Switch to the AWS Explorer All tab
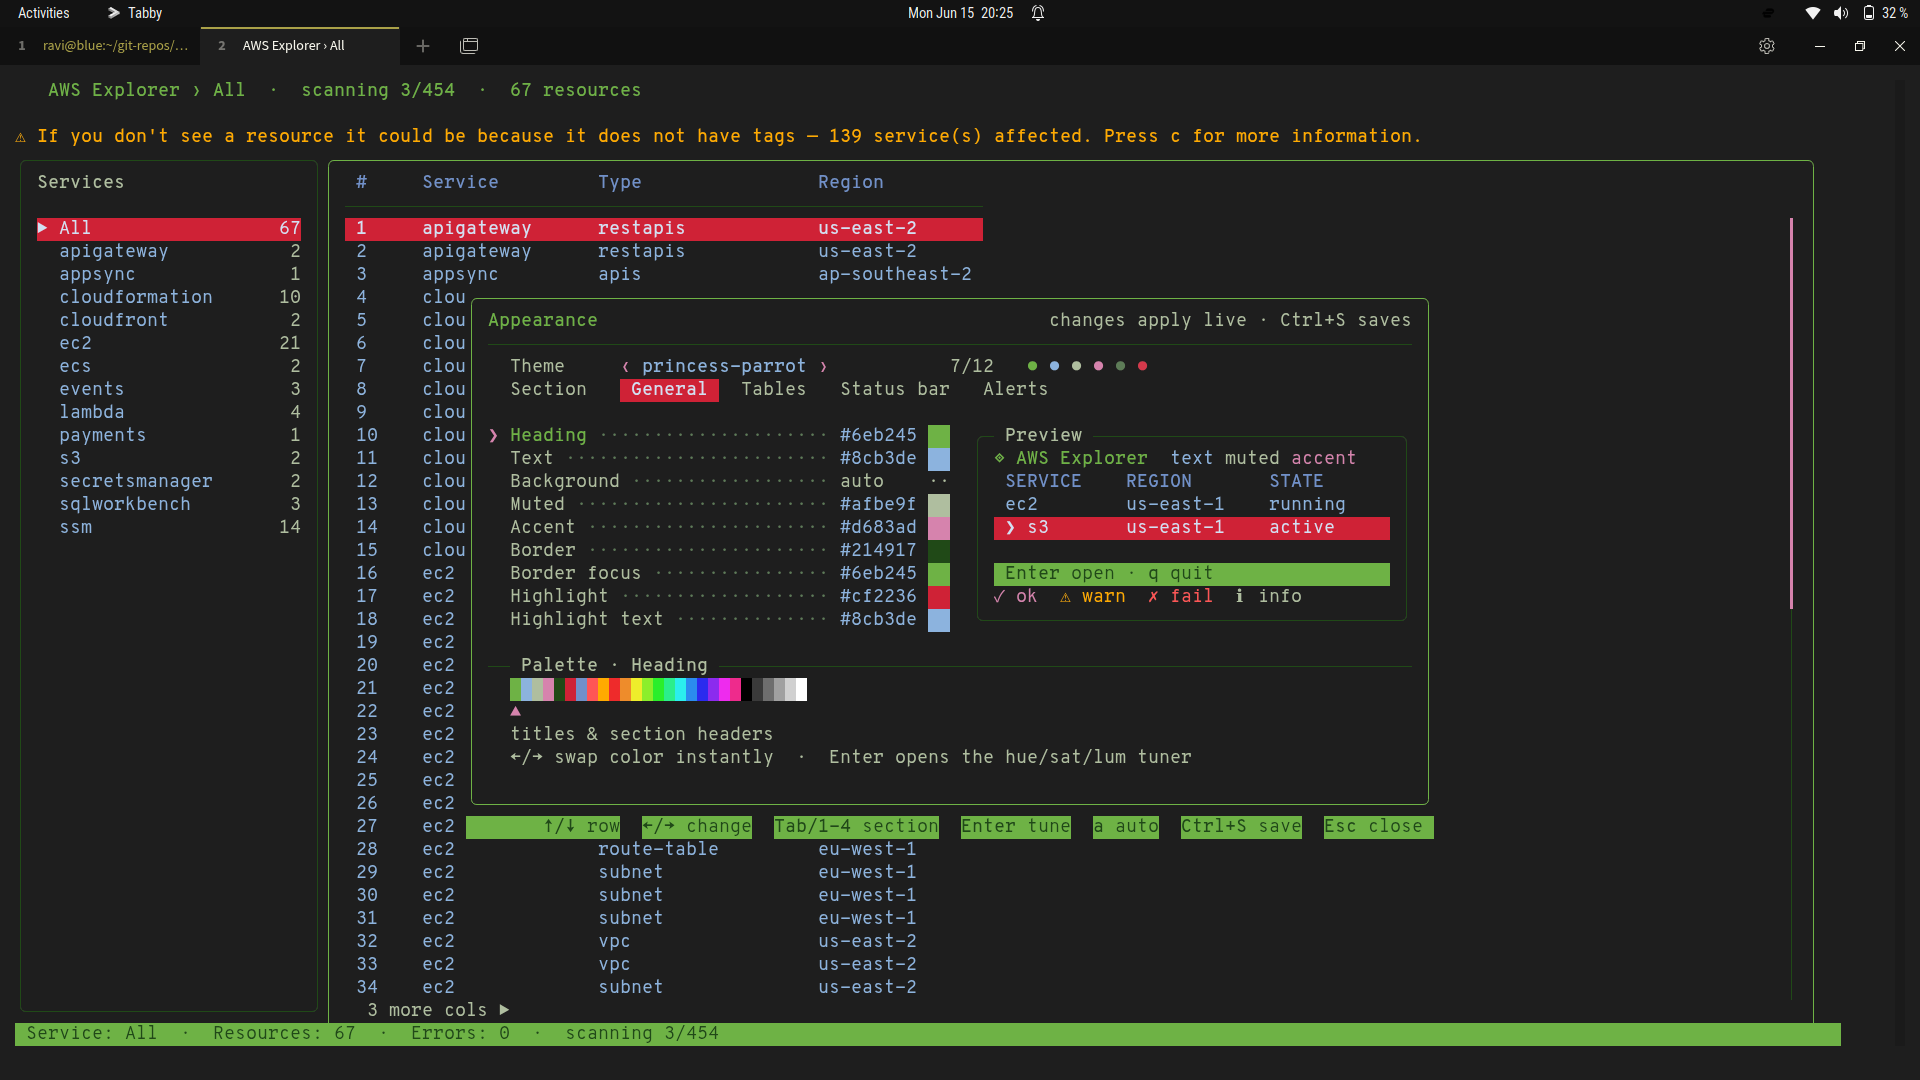This screenshot has height=1080, width=1920. [299, 46]
